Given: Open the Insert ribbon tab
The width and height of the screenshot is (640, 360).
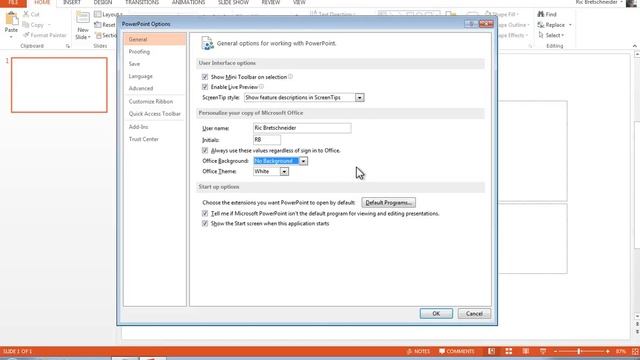Looking at the screenshot, I should coord(72,2).
